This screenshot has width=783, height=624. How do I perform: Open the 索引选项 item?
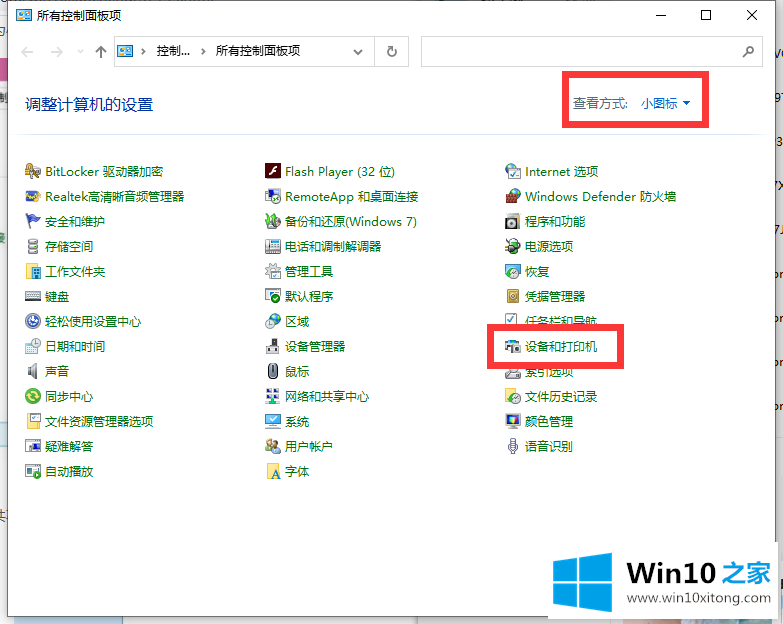[x=539, y=372]
